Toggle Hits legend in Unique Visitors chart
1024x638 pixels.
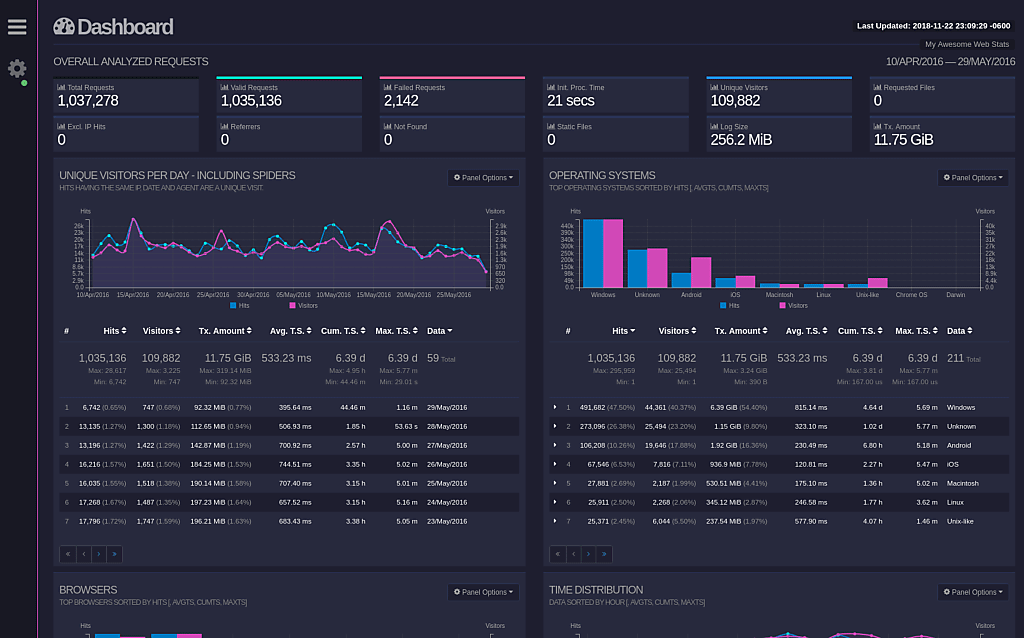tap(240, 306)
